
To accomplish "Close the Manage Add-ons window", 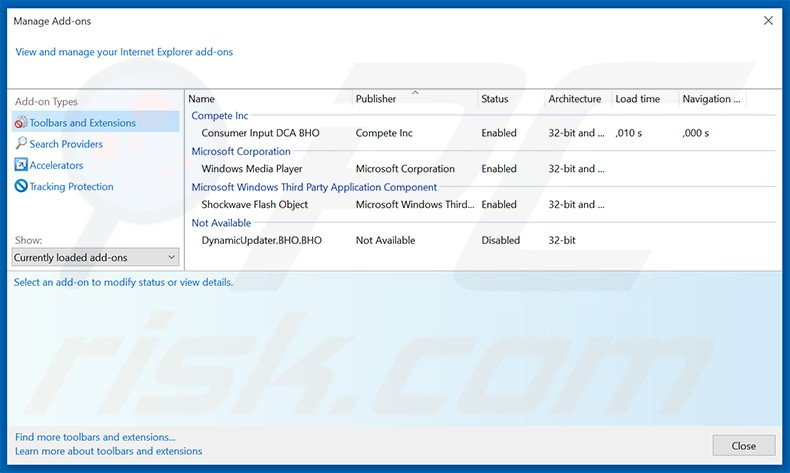I will (768, 21).
